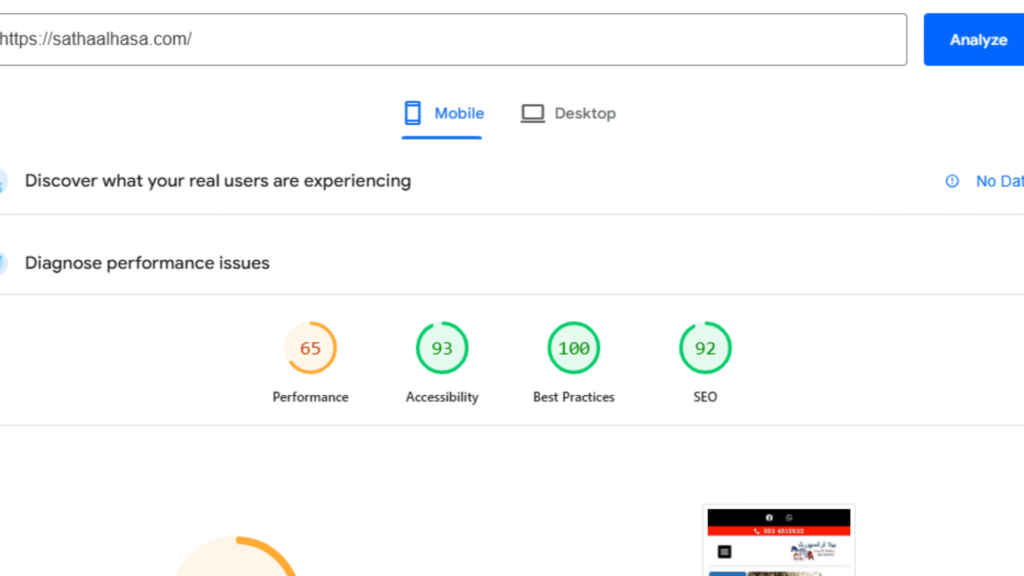Click the Analyze button
Viewport: 1024px width, 576px height.
coord(974,40)
